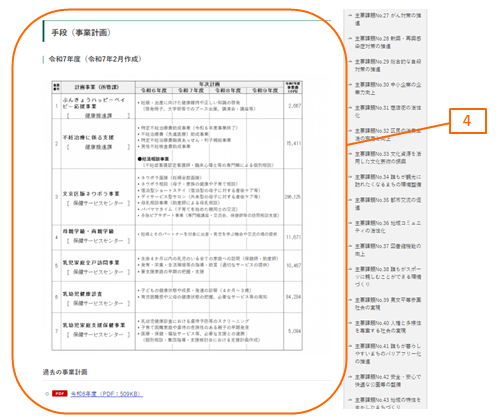Click table header 年次計画

[x=209, y=84]
